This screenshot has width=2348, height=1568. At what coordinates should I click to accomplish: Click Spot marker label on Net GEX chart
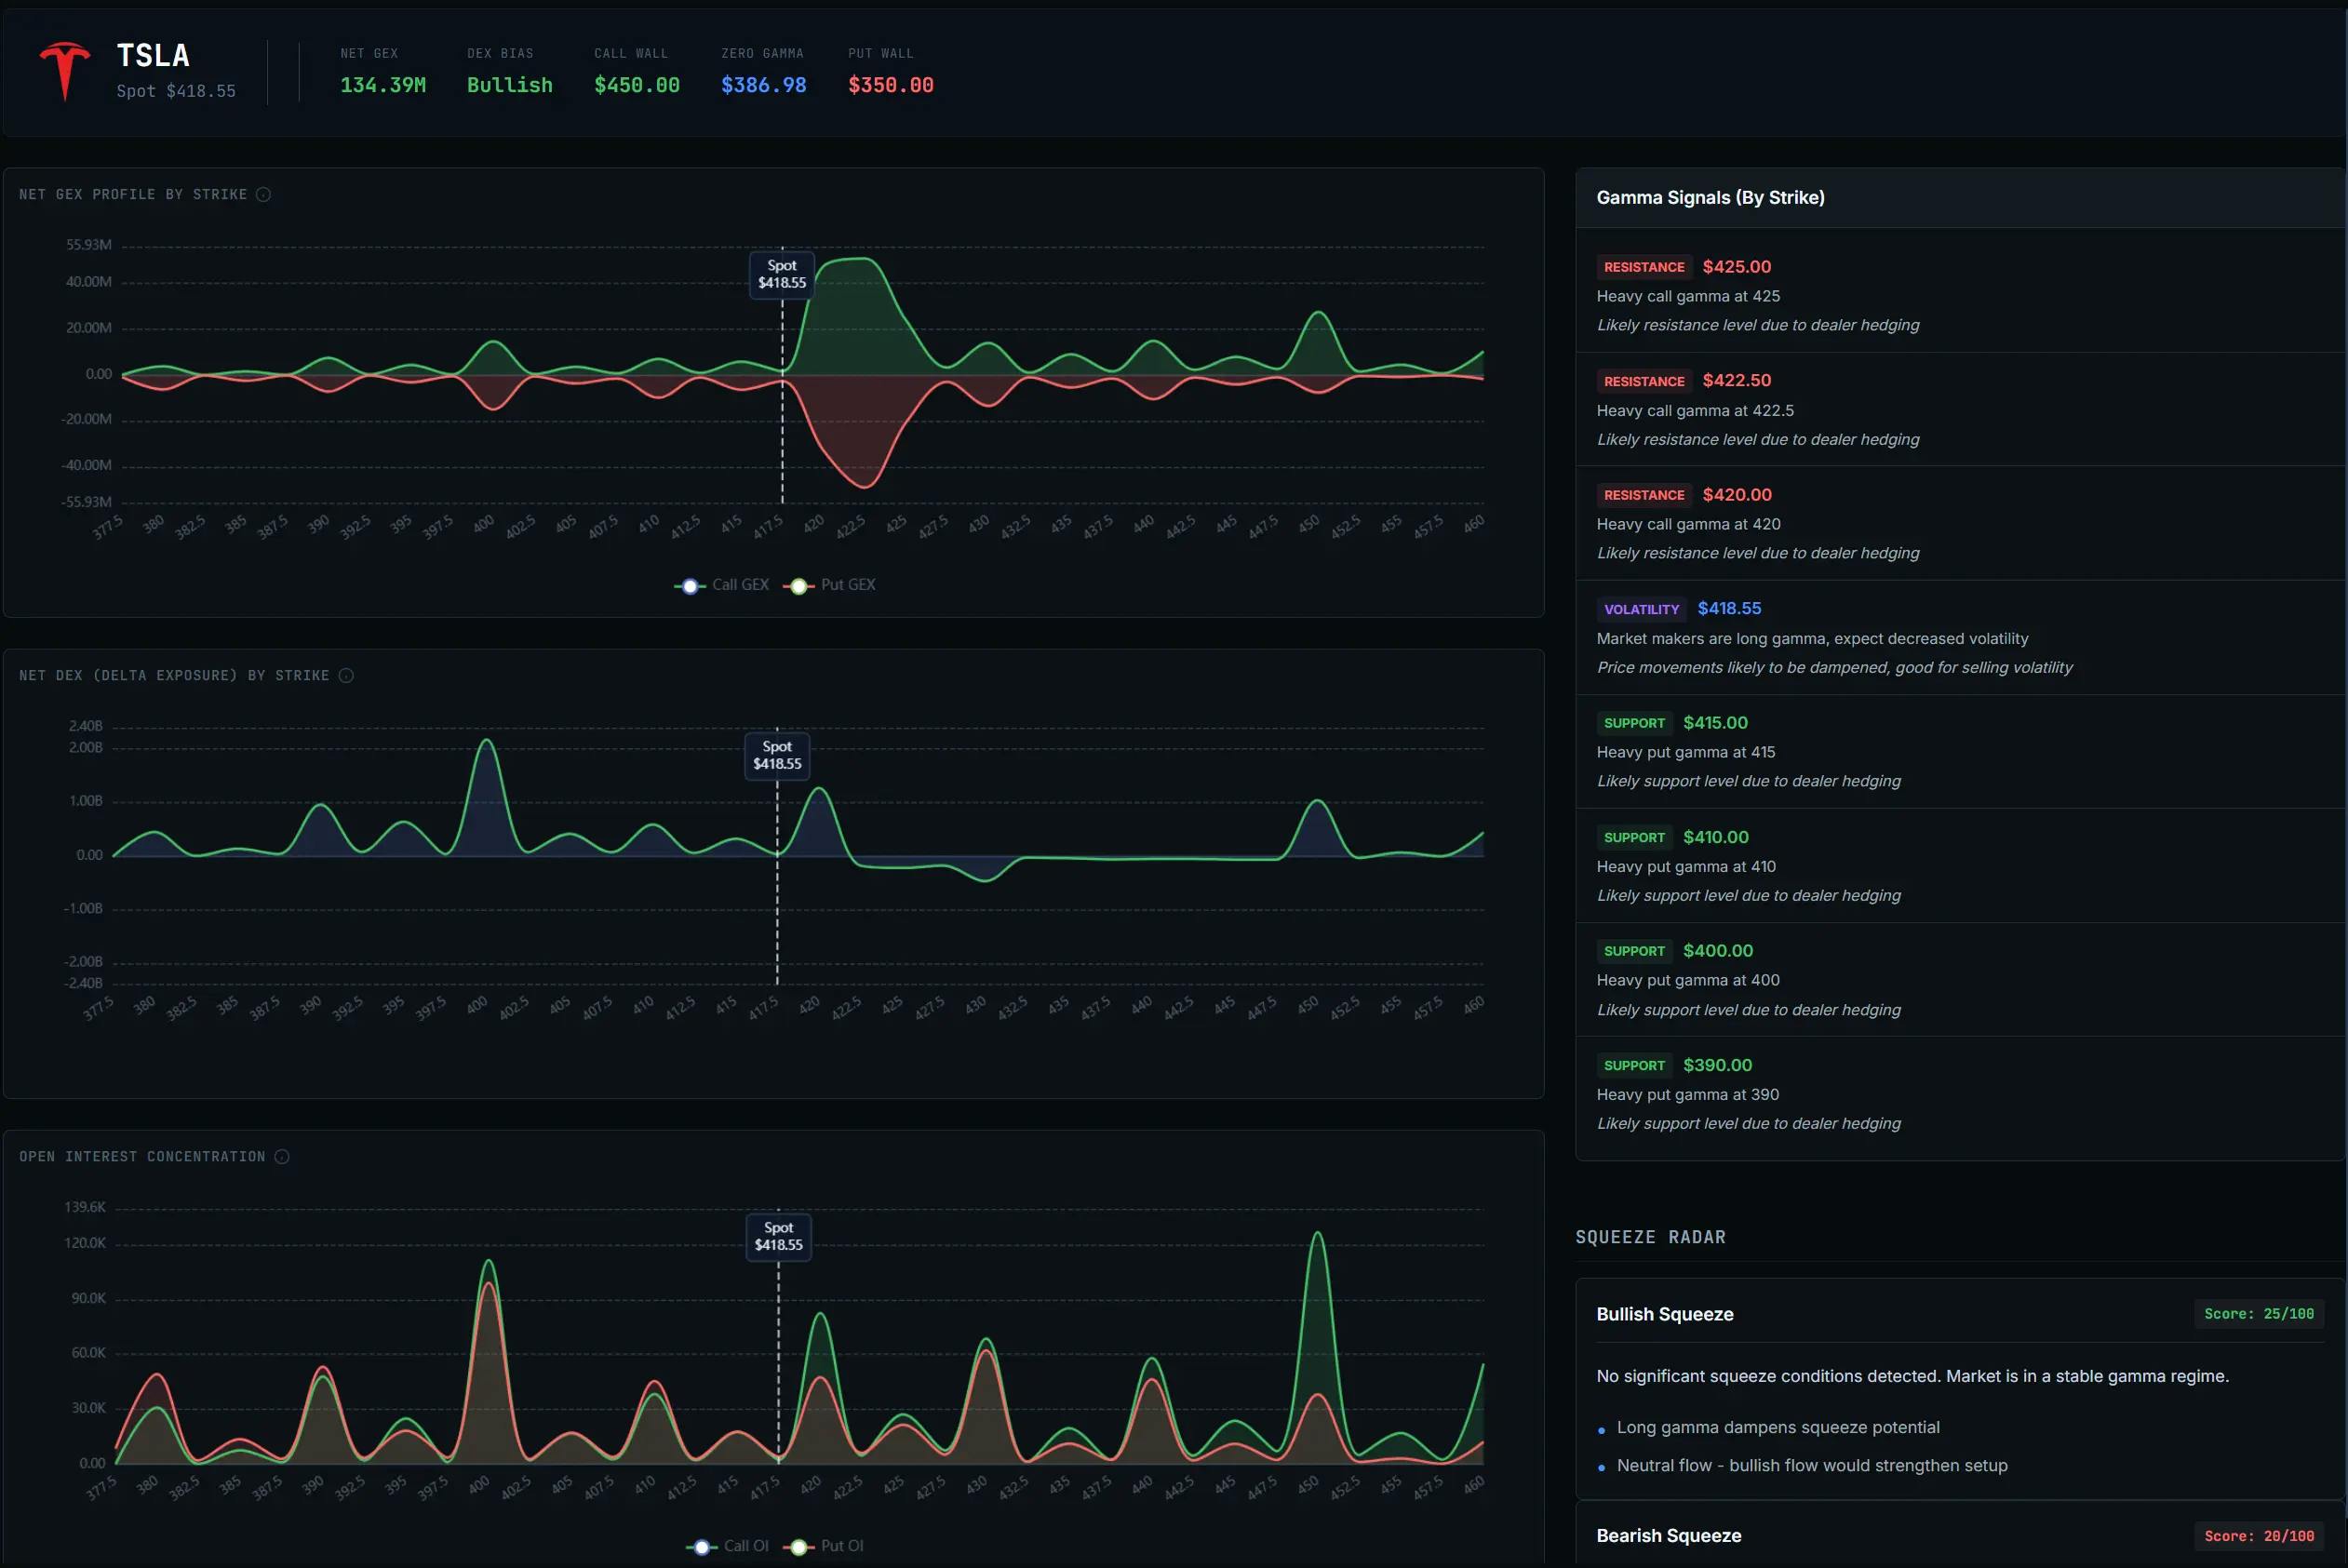[782, 274]
